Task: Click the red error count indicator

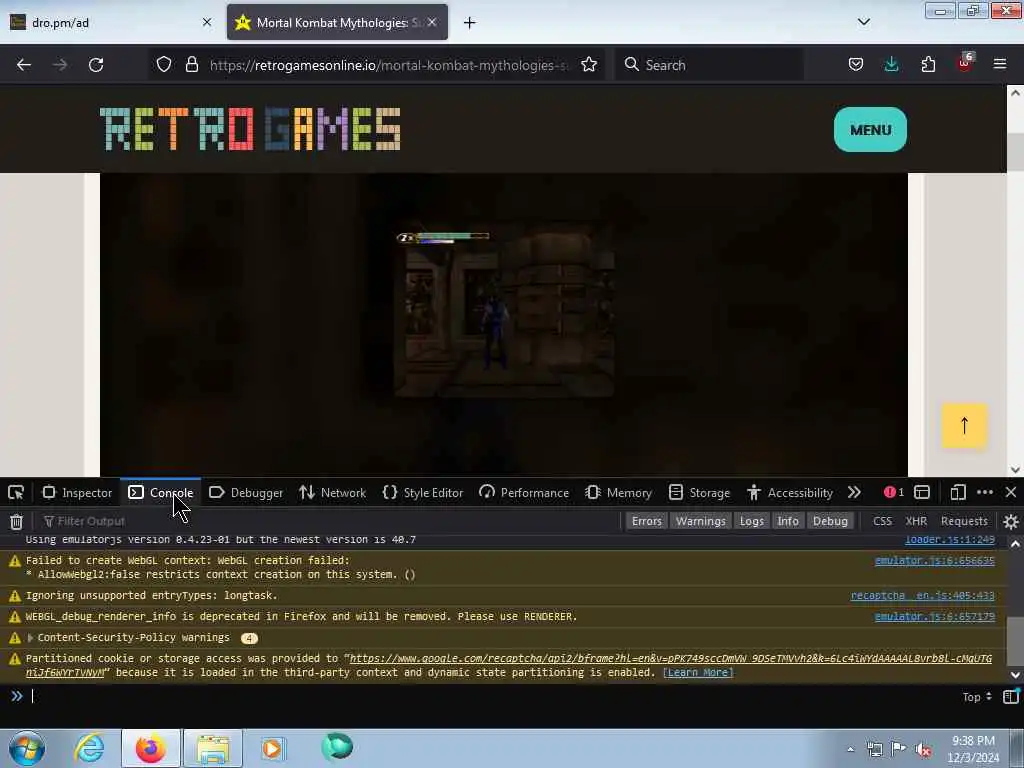Action: point(894,492)
